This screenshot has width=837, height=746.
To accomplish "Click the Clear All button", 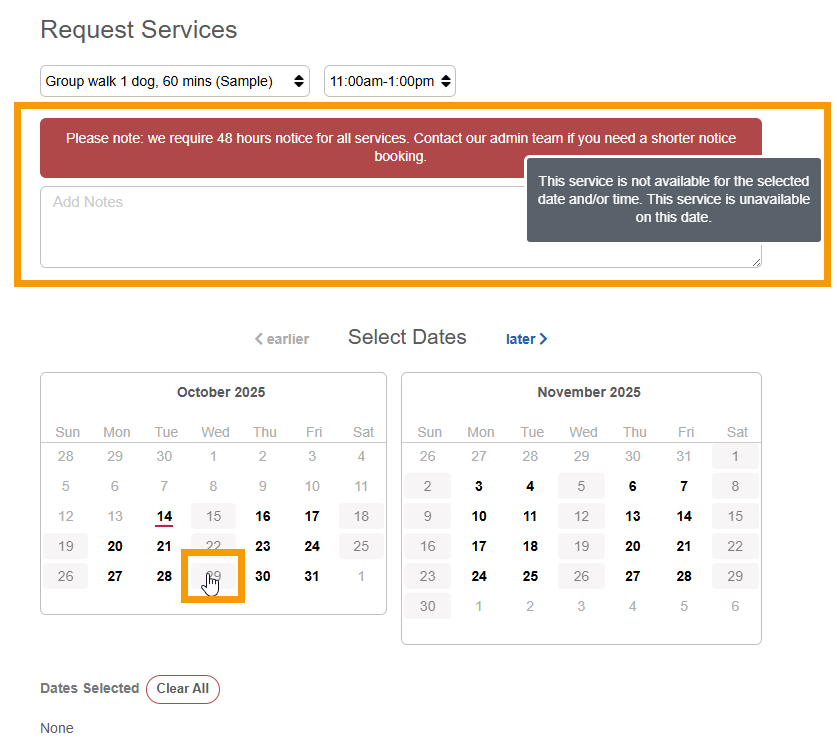I will tap(182, 689).
